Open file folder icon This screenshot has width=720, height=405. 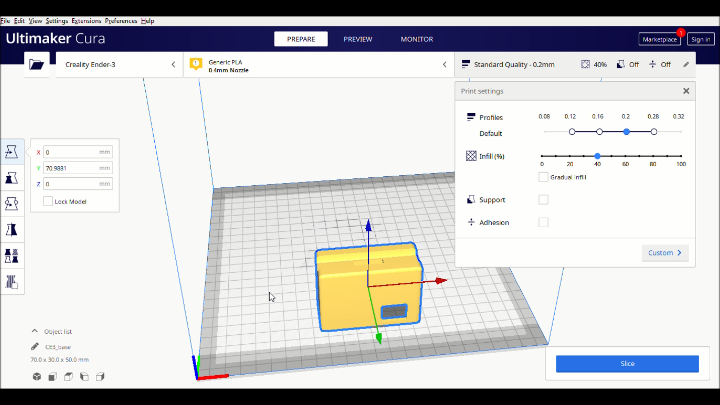pos(36,64)
